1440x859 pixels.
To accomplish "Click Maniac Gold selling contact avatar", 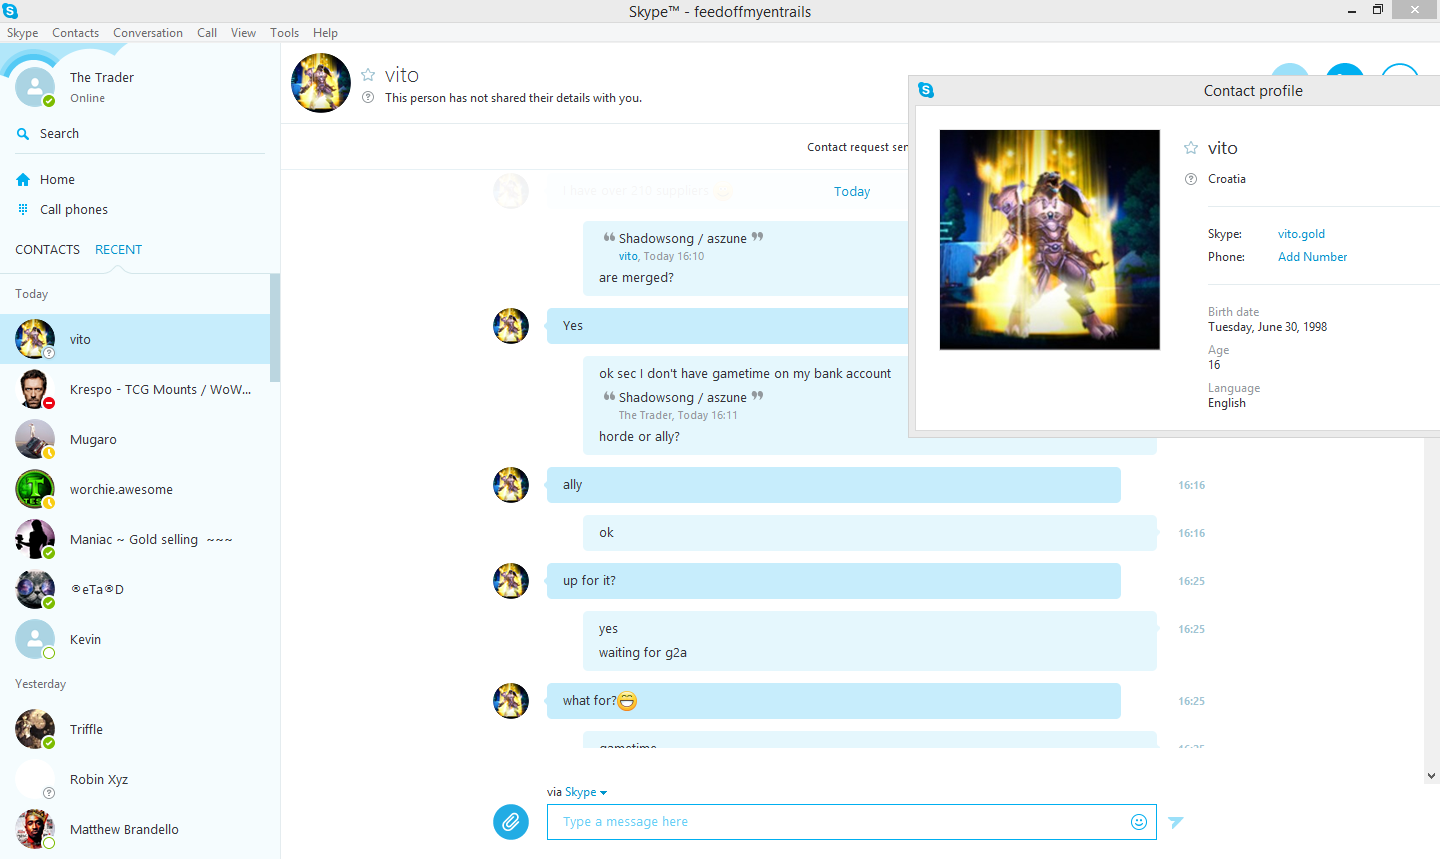I will coord(35,540).
